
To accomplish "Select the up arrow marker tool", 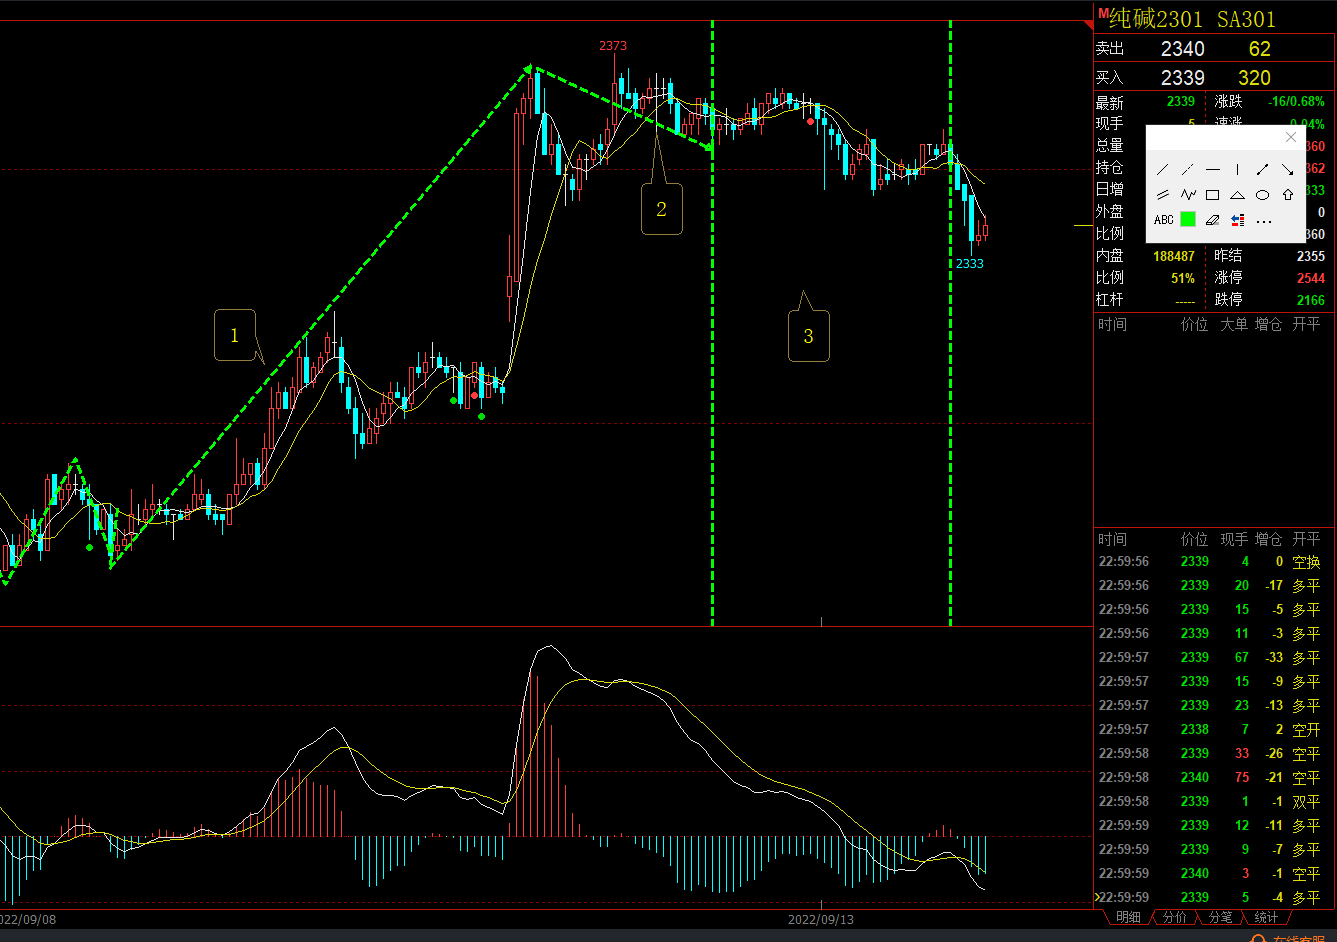I will [x=1287, y=195].
